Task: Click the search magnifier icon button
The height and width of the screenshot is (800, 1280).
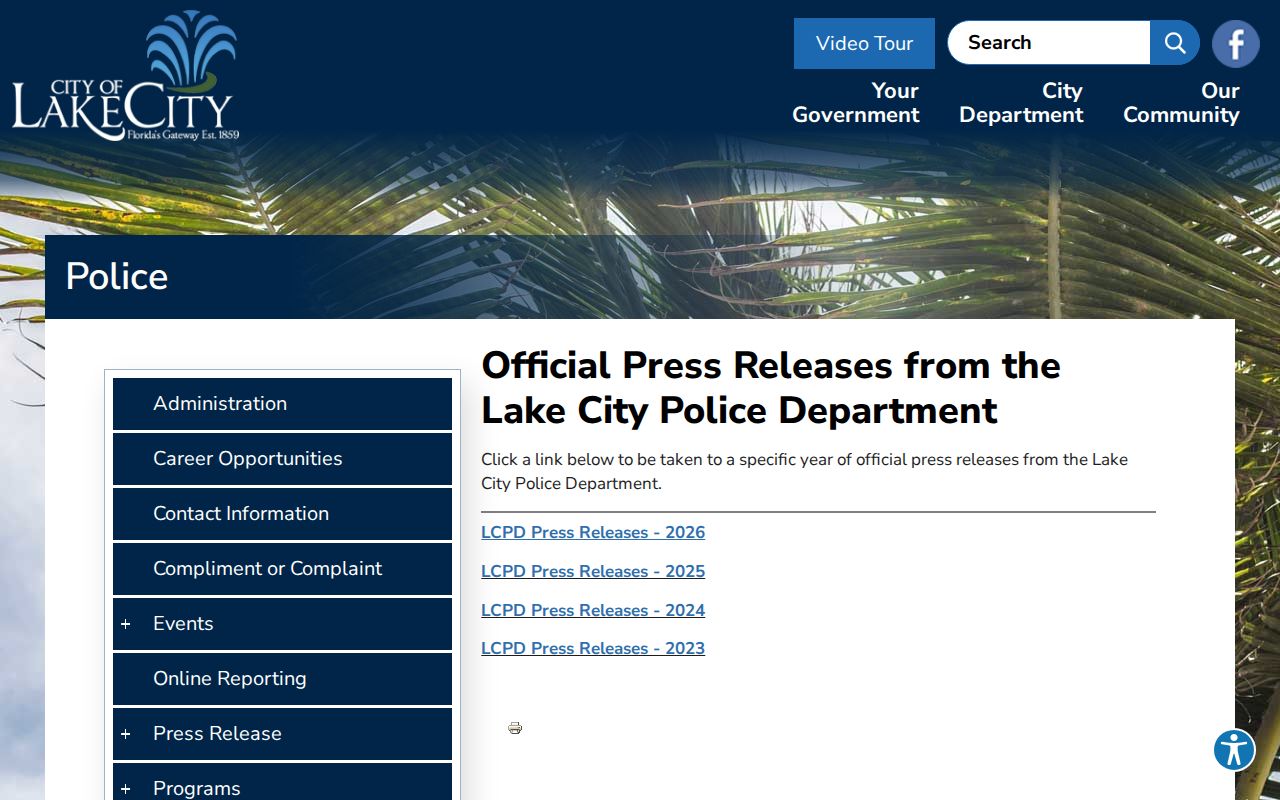Action: (1175, 43)
